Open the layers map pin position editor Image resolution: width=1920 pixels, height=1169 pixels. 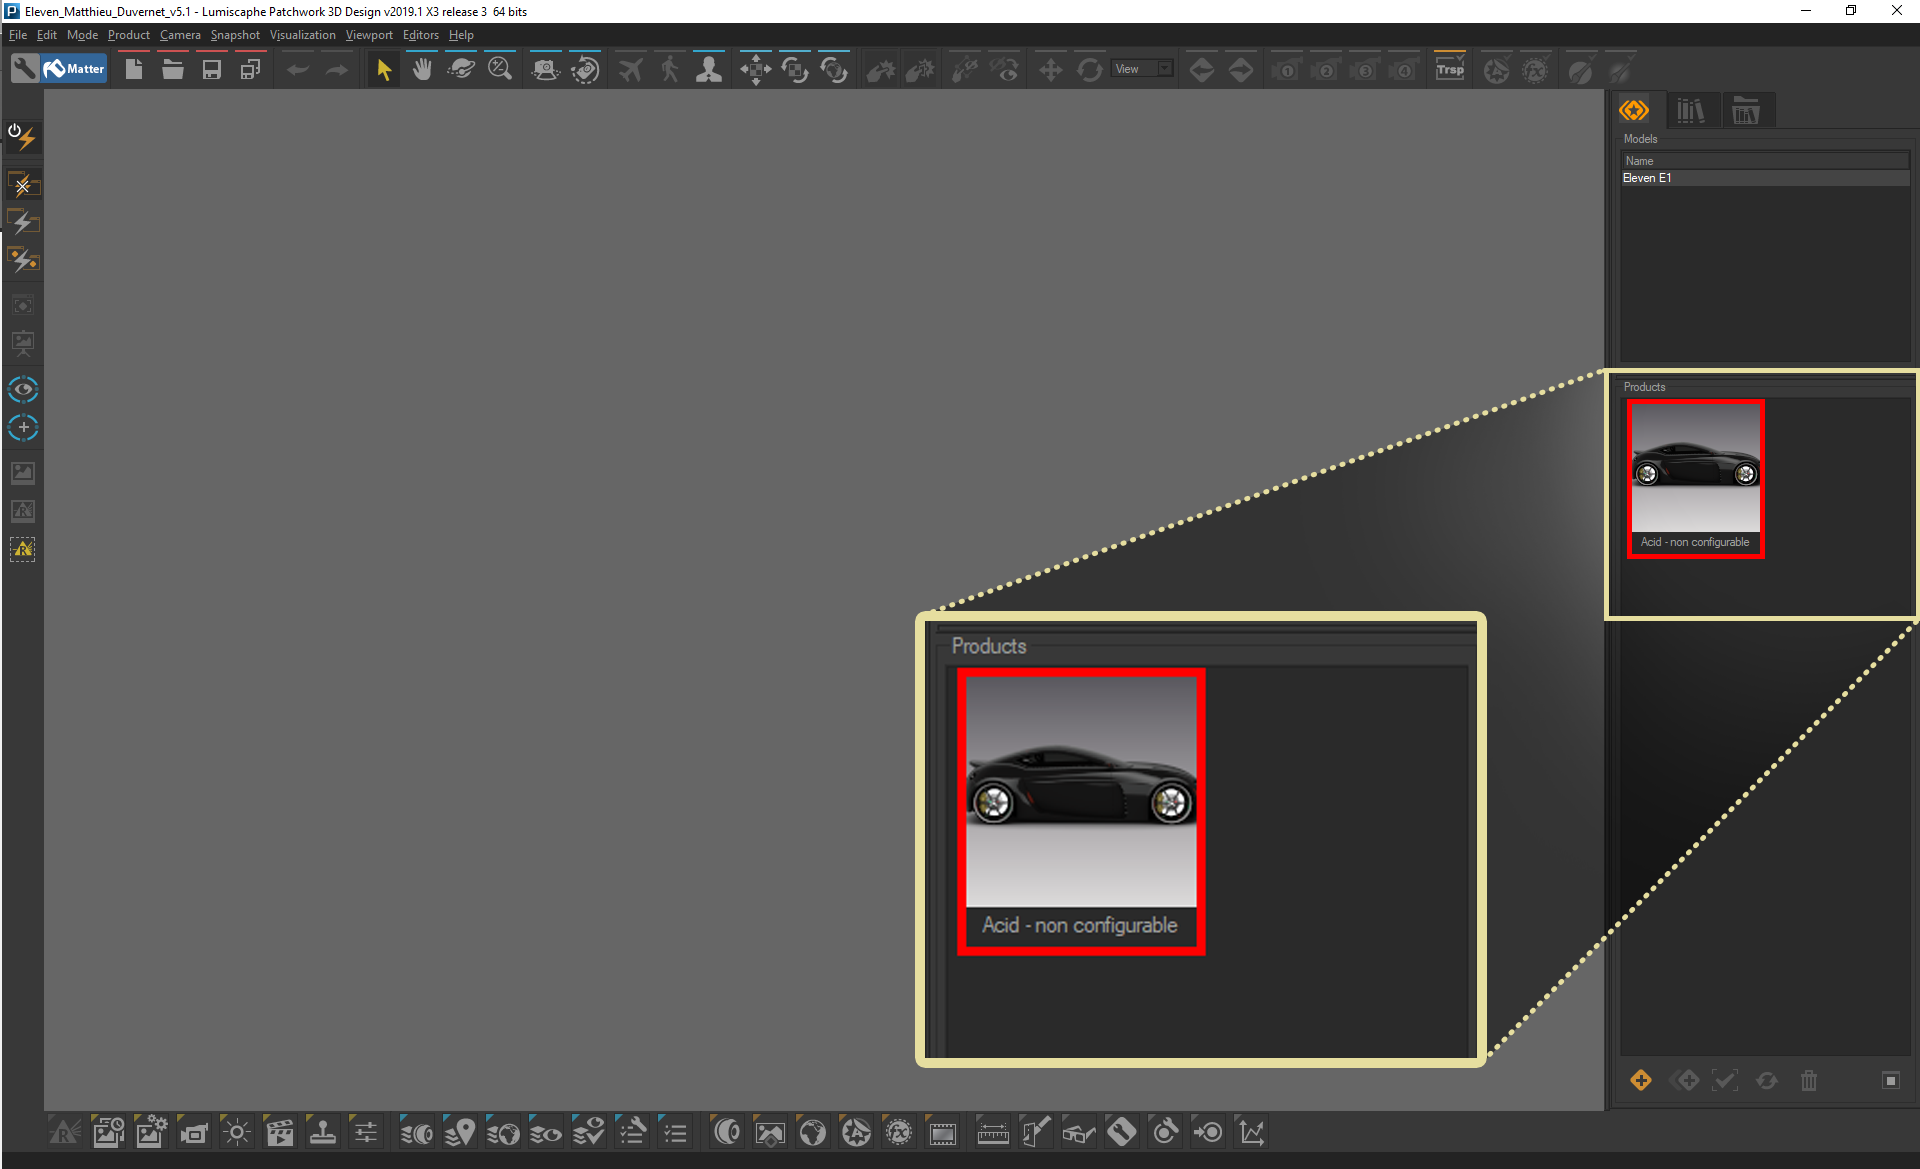460,1132
